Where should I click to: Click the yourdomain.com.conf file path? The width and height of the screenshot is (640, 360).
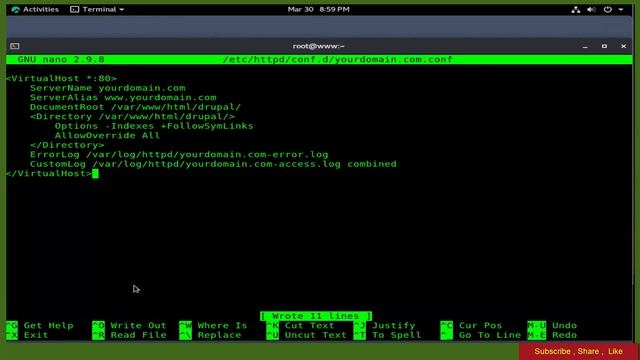[338, 60]
